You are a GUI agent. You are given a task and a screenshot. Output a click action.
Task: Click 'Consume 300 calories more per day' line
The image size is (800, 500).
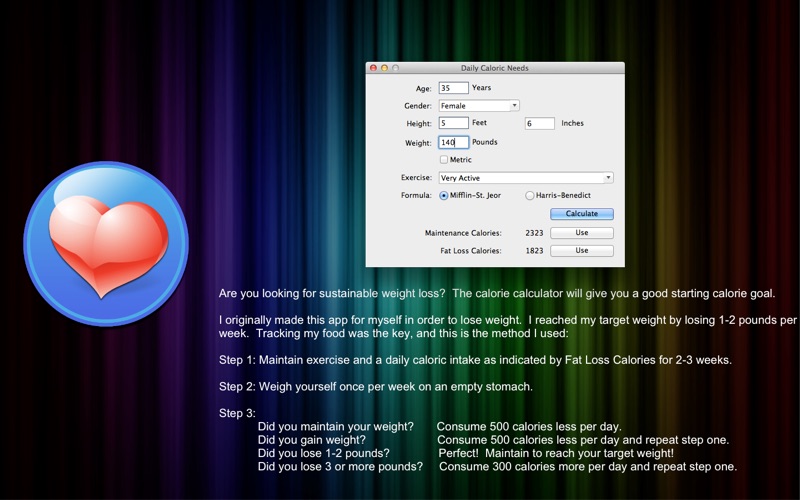tap(588, 466)
